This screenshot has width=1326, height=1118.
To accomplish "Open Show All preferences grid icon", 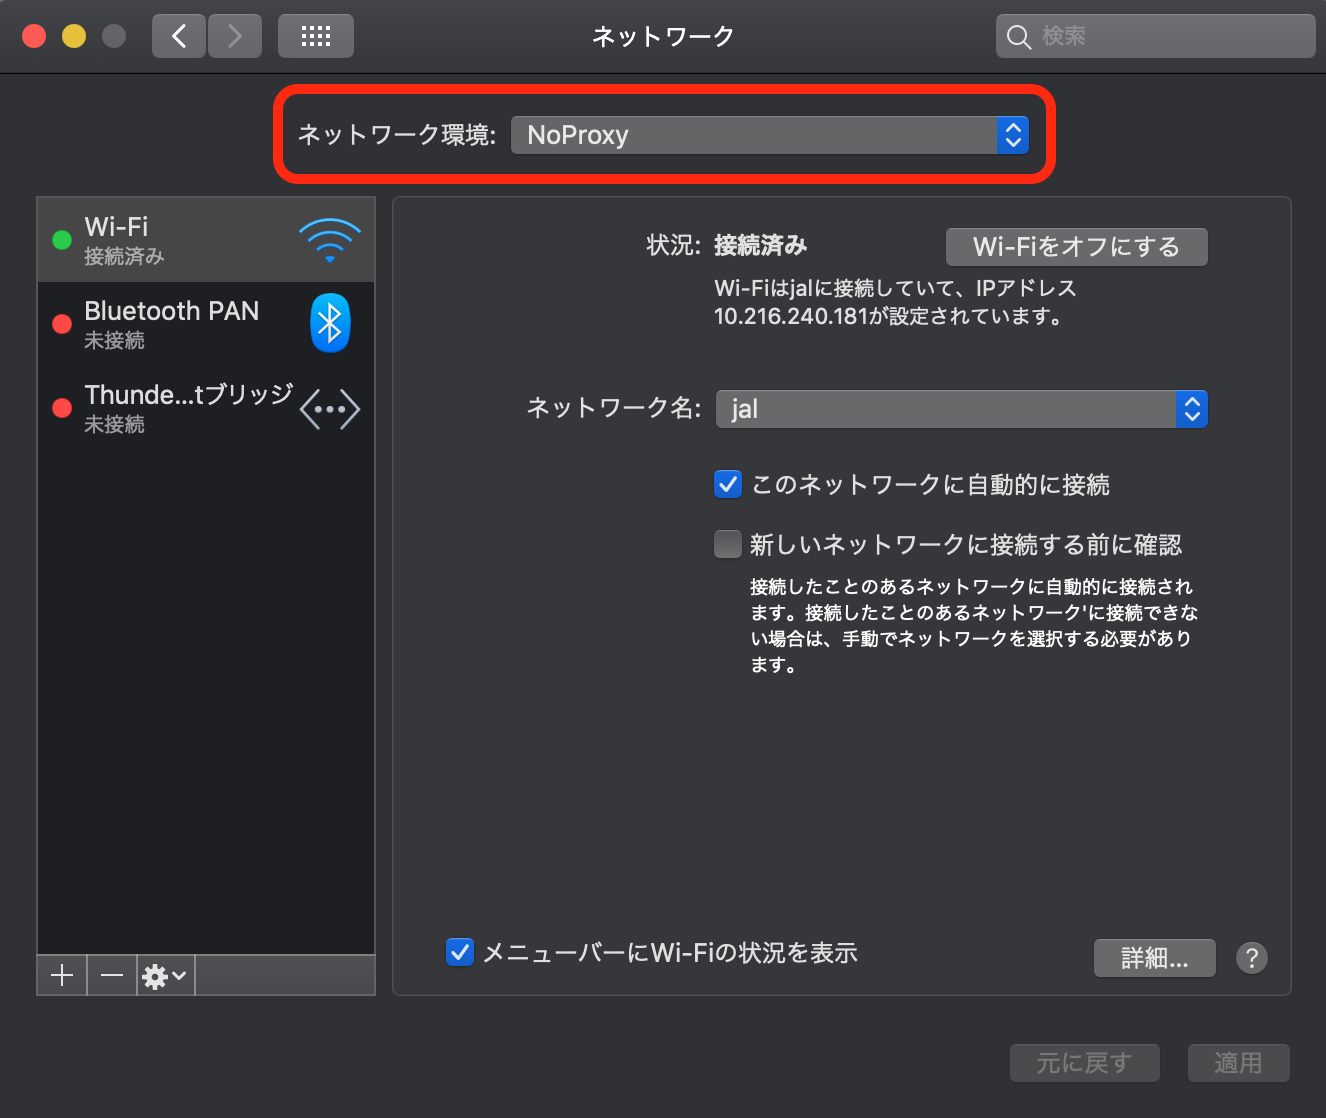I will pos(315,35).
